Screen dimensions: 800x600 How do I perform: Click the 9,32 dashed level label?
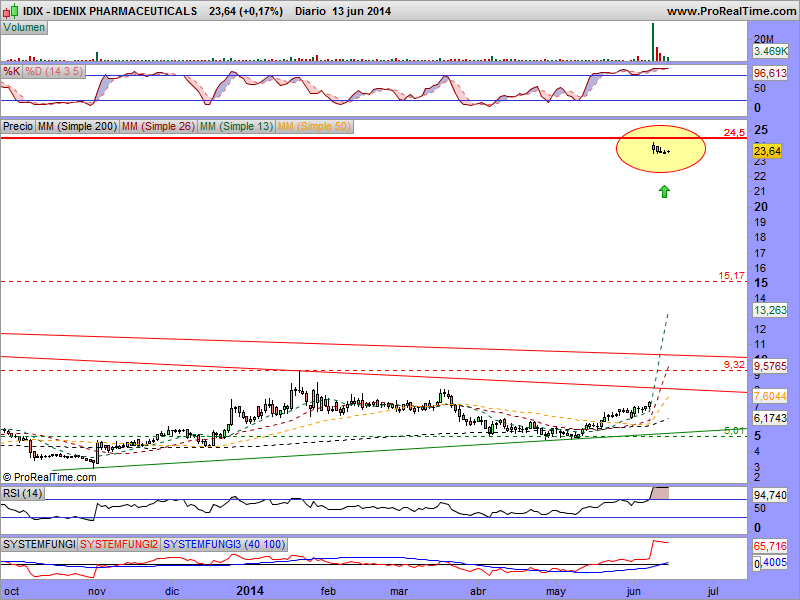coord(734,365)
